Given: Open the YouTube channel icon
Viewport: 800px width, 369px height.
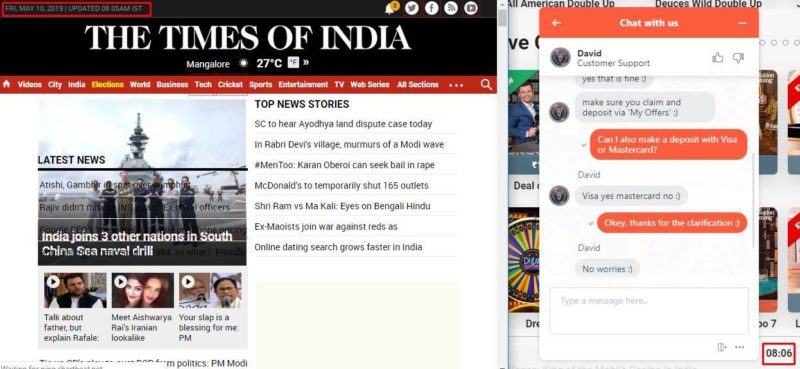Looking at the screenshot, I should click(x=471, y=8).
